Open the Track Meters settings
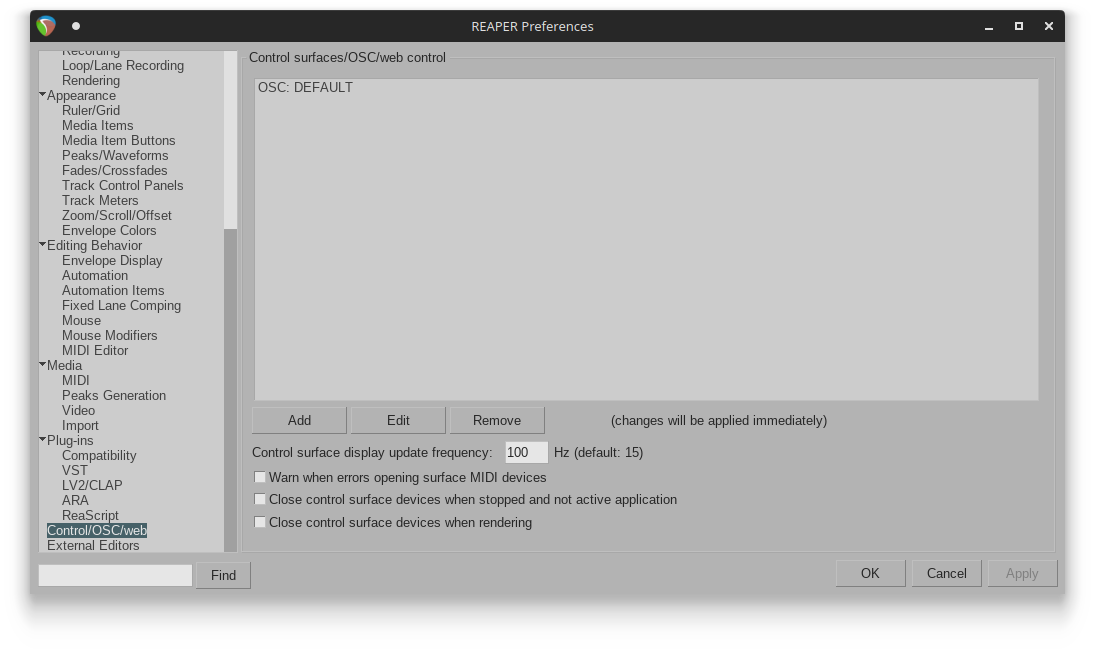 pyautogui.click(x=100, y=200)
